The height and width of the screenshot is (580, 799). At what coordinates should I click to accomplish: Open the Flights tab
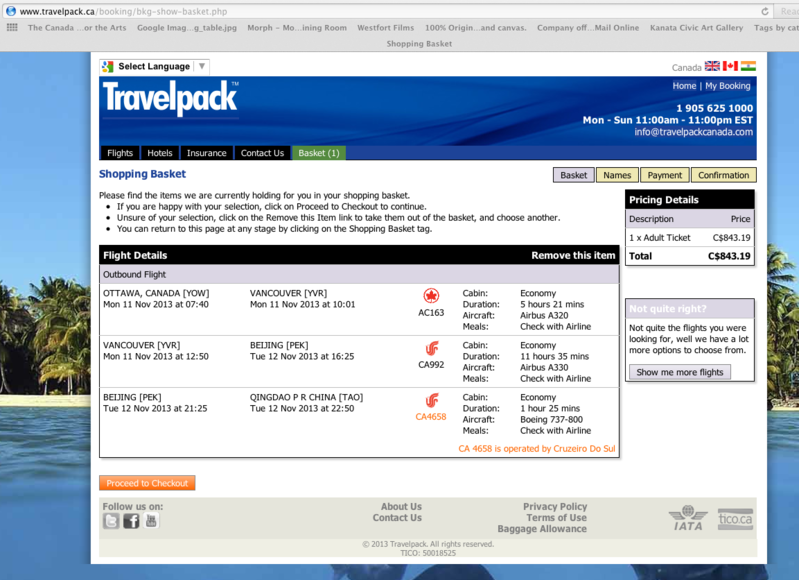[120, 153]
